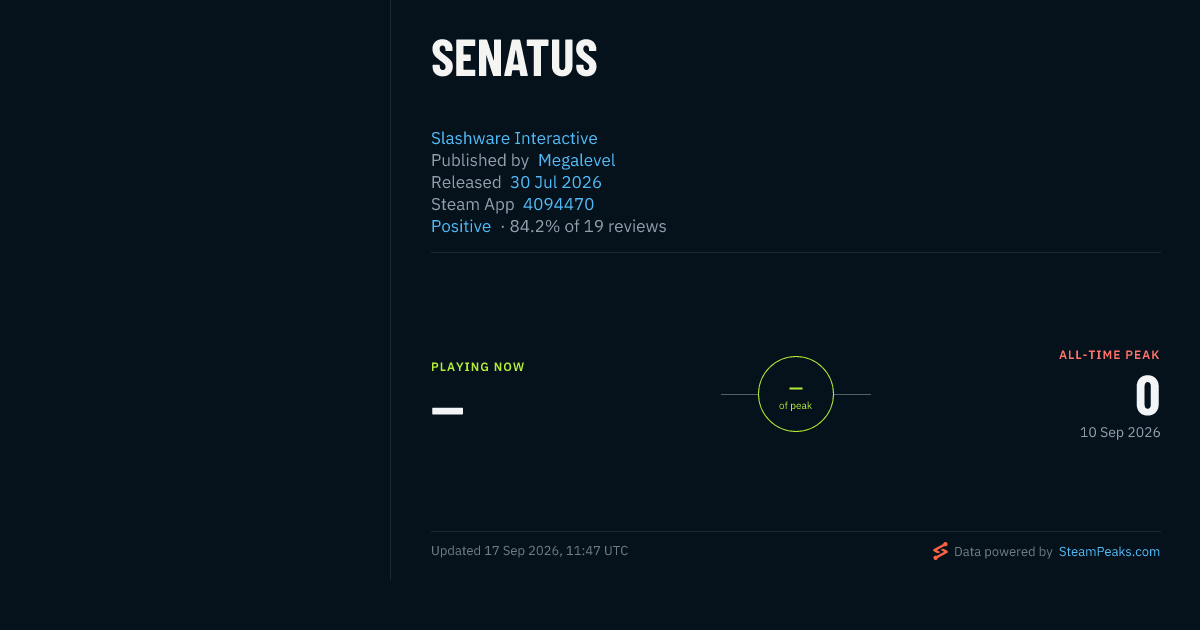Image resolution: width=1200 pixels, height=630 pixels.
Task: Open the Megalevel publisher link
Action: tap(577, 160)
